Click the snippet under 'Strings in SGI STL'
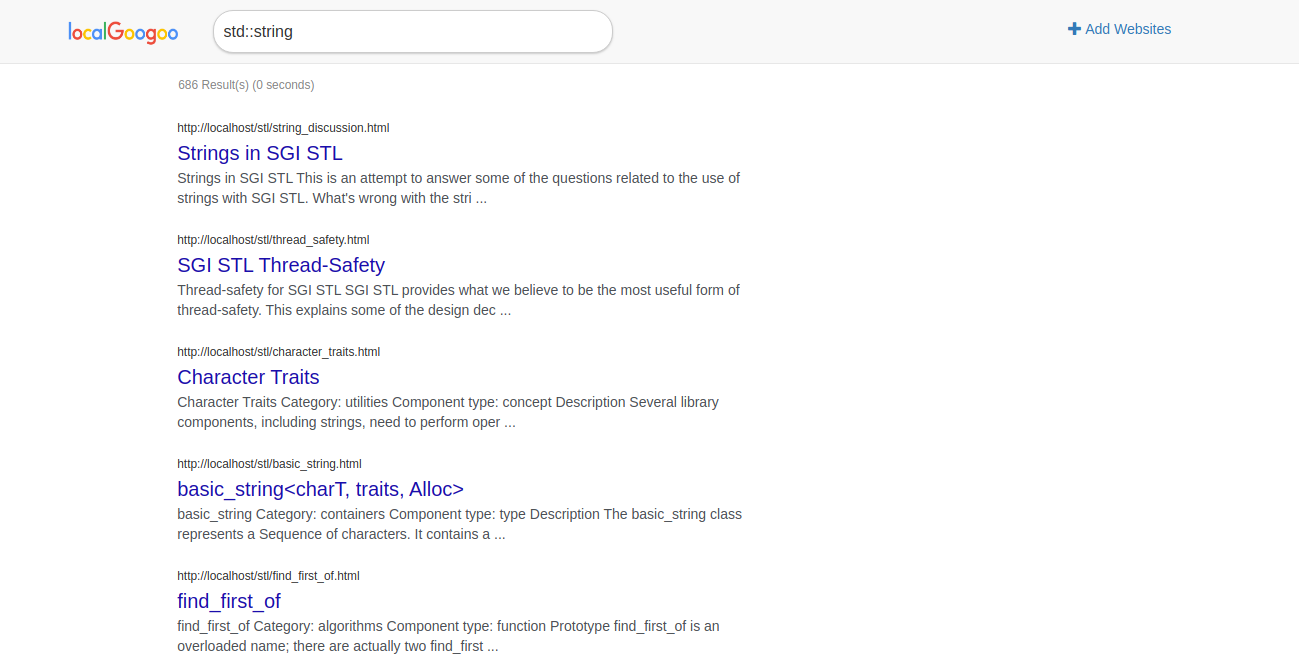Viewport: 1299px width, 670px height. coord(458,188)
